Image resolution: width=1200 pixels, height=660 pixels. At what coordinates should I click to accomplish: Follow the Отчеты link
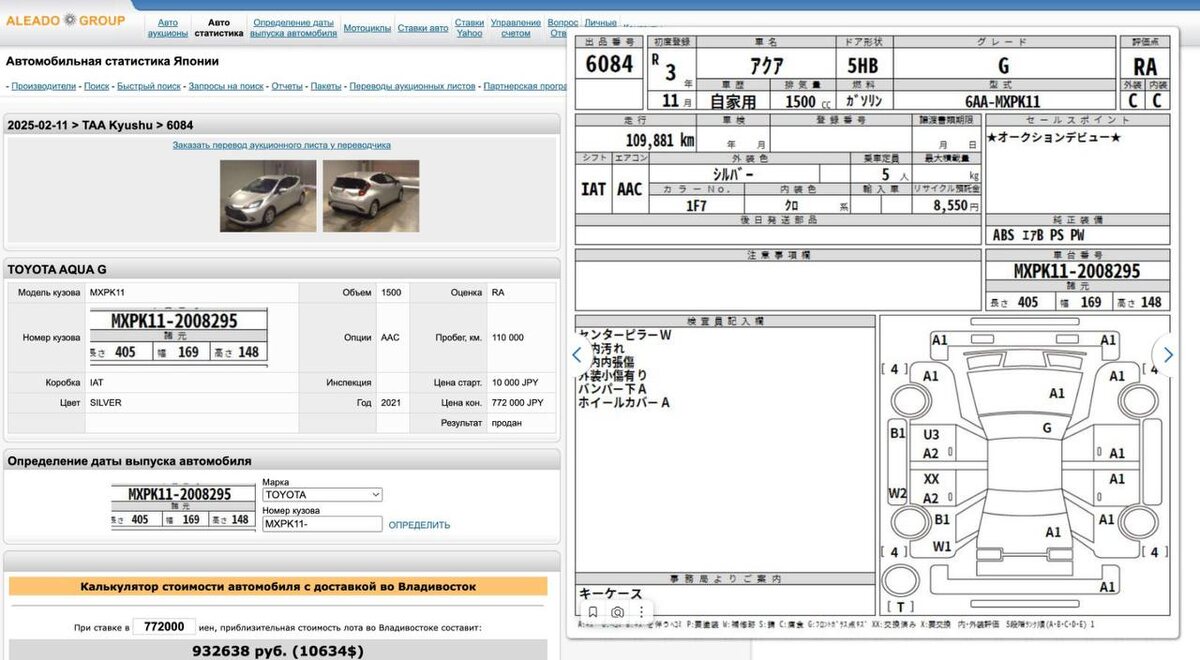[x=287, y=87]
